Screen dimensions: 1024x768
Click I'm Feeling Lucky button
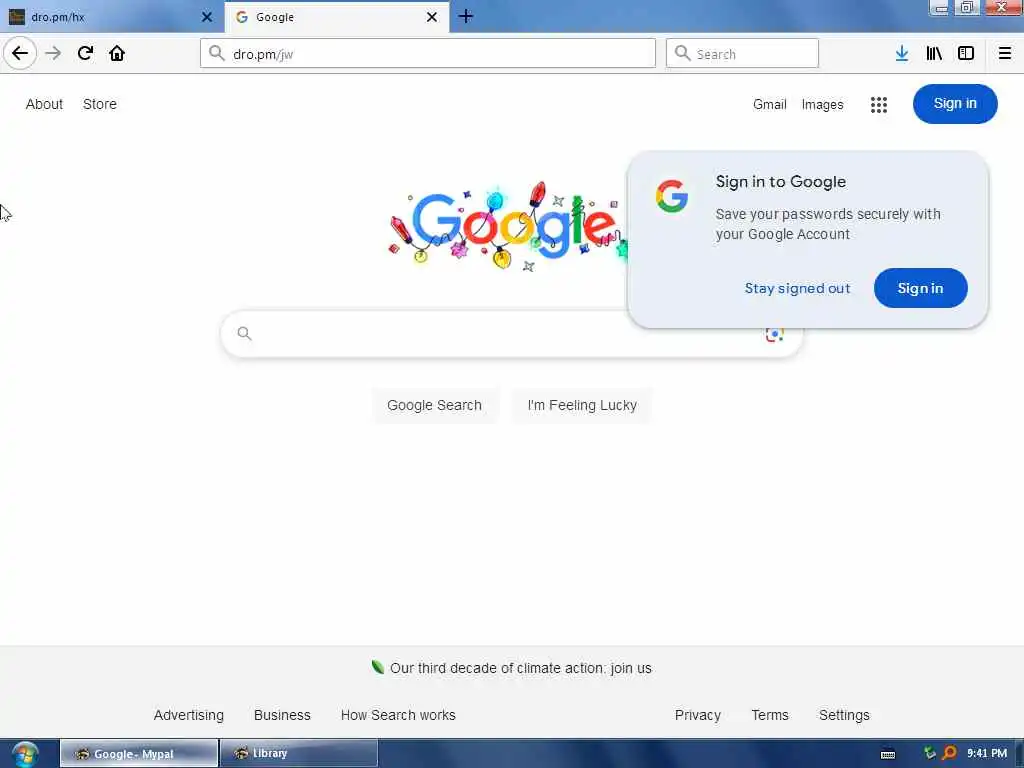[x=582, y=405]
